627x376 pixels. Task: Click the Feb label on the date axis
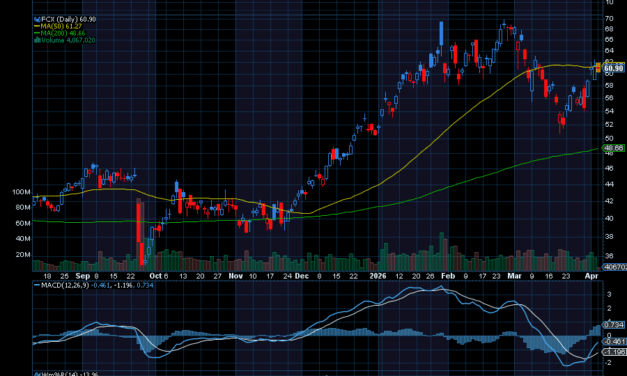448,276
